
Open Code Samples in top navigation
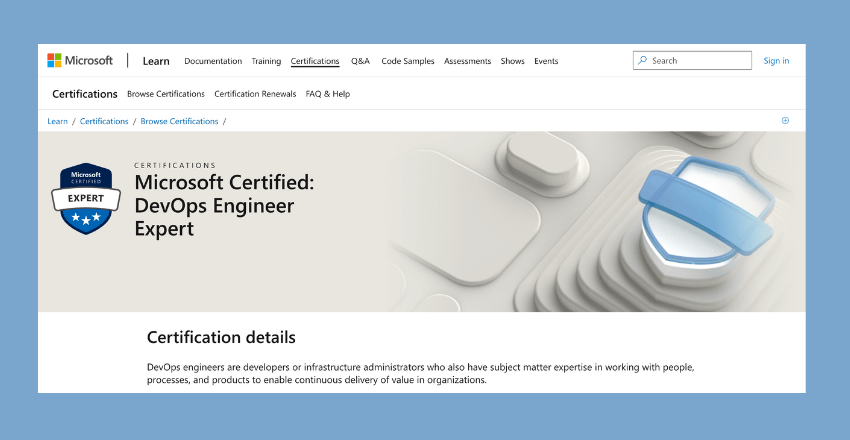pos(408,61)
